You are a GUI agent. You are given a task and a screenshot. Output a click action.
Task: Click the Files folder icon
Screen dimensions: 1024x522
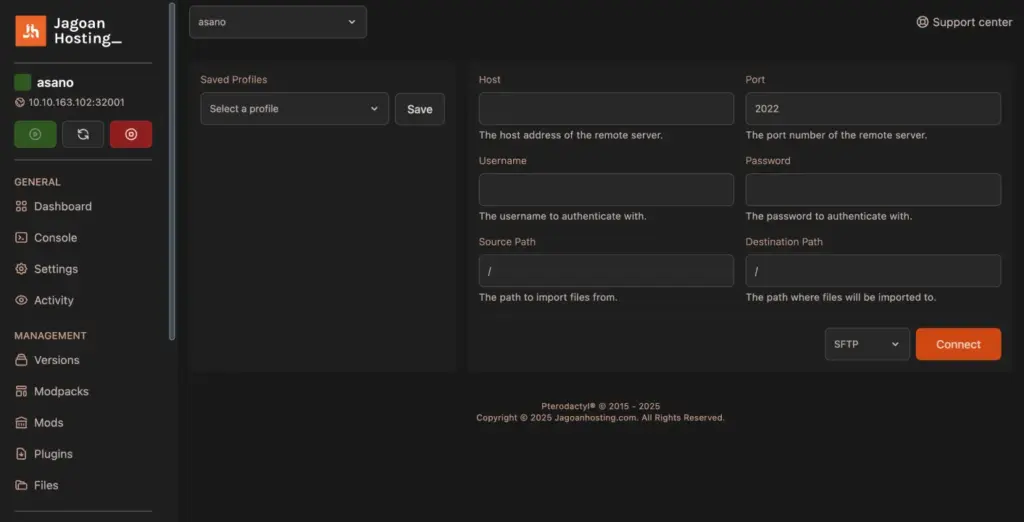[x=21, y=485]
